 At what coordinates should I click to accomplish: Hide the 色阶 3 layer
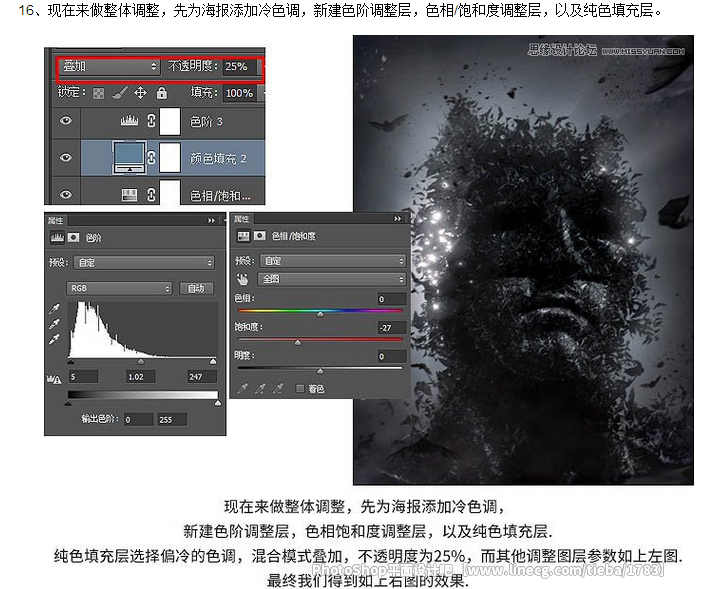coord(66,121)
